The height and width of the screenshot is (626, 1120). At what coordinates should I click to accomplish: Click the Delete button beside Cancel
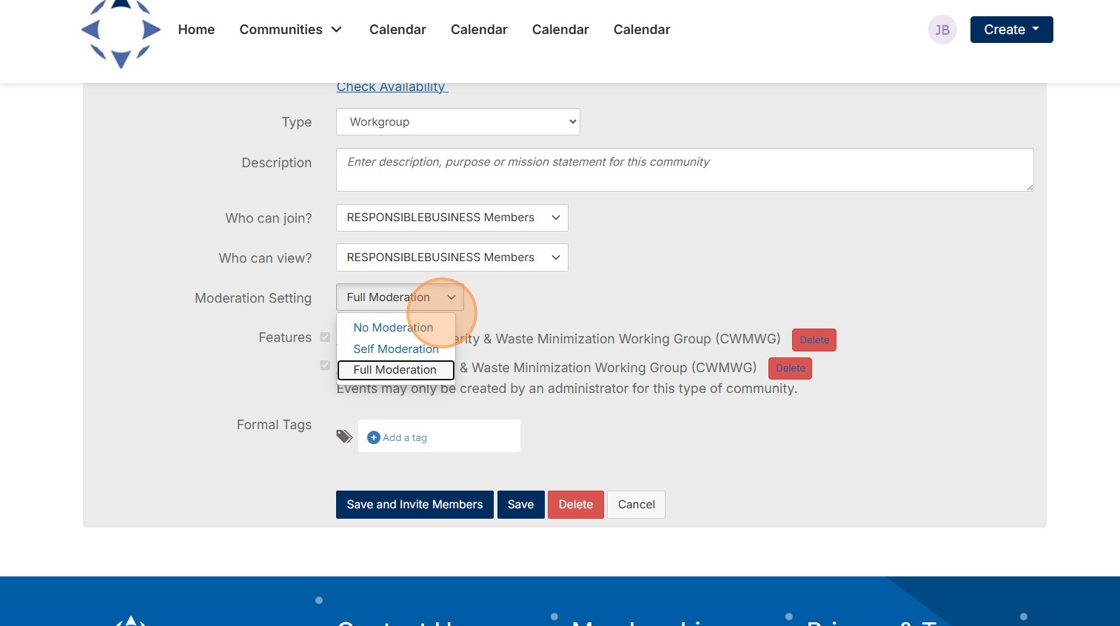pyautogui.click(x=576, y=505)
